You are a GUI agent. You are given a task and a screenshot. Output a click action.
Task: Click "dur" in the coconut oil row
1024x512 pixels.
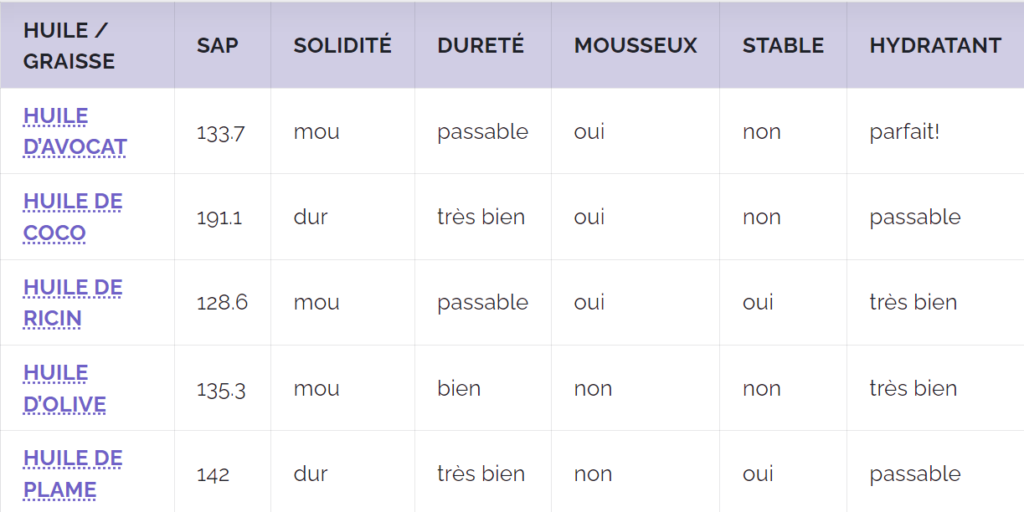[310, 217]
